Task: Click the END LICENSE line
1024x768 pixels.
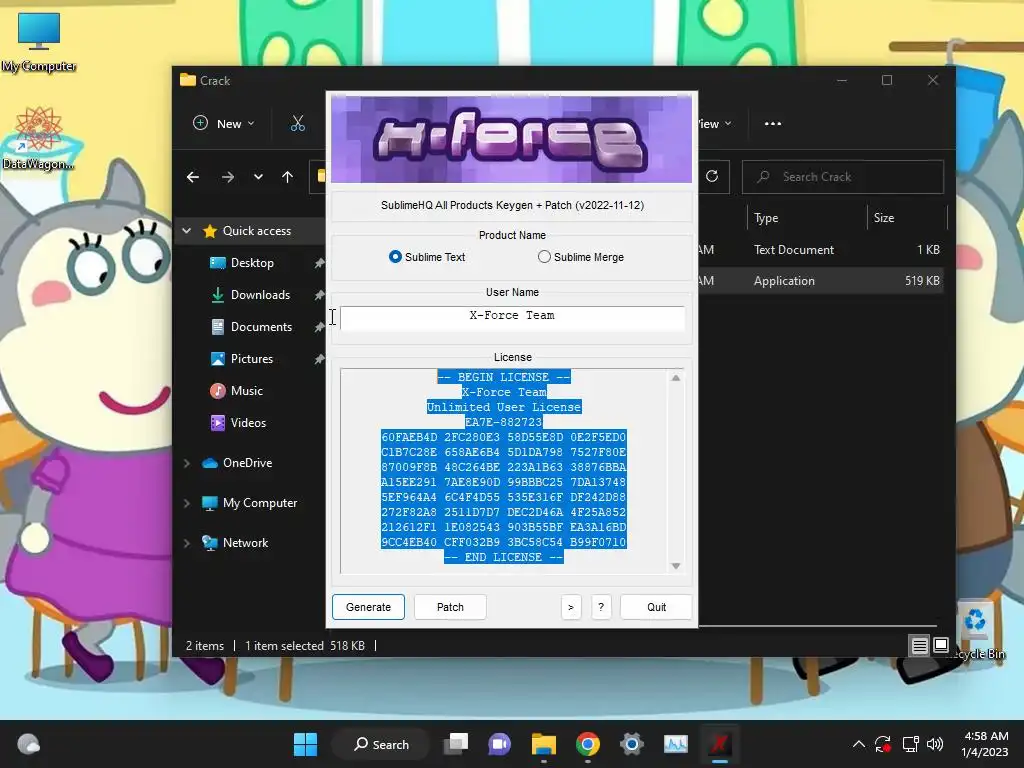Action: click(x=504, y=557)
